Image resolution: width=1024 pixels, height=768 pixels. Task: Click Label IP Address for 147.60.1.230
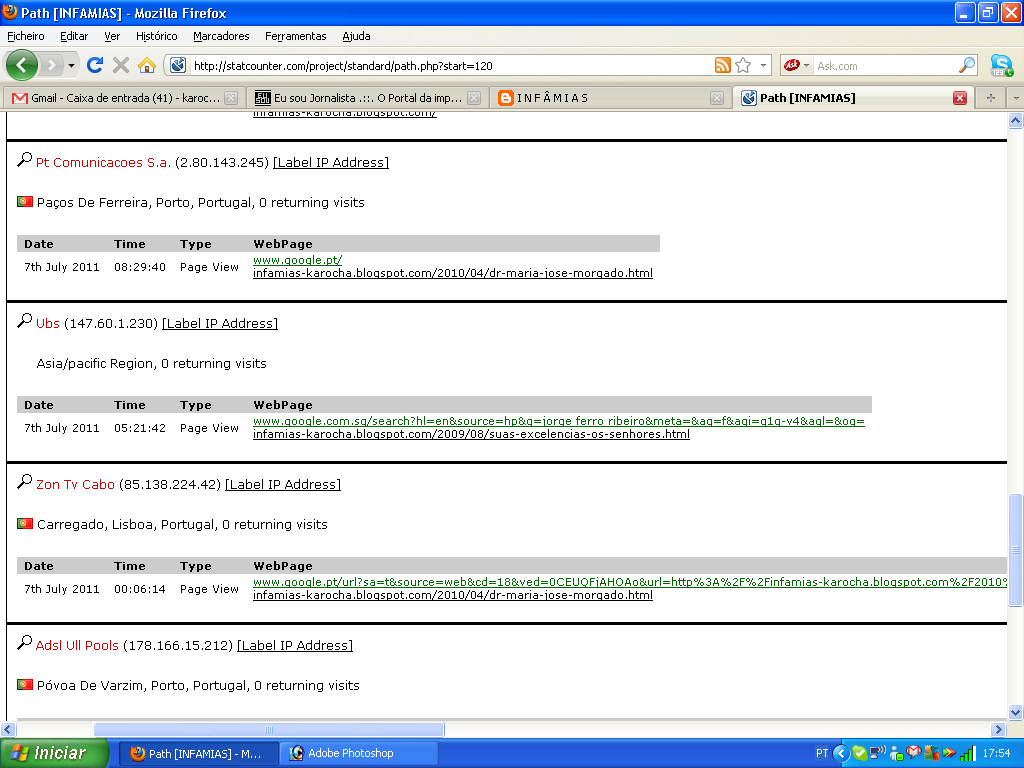coord(220,323)
